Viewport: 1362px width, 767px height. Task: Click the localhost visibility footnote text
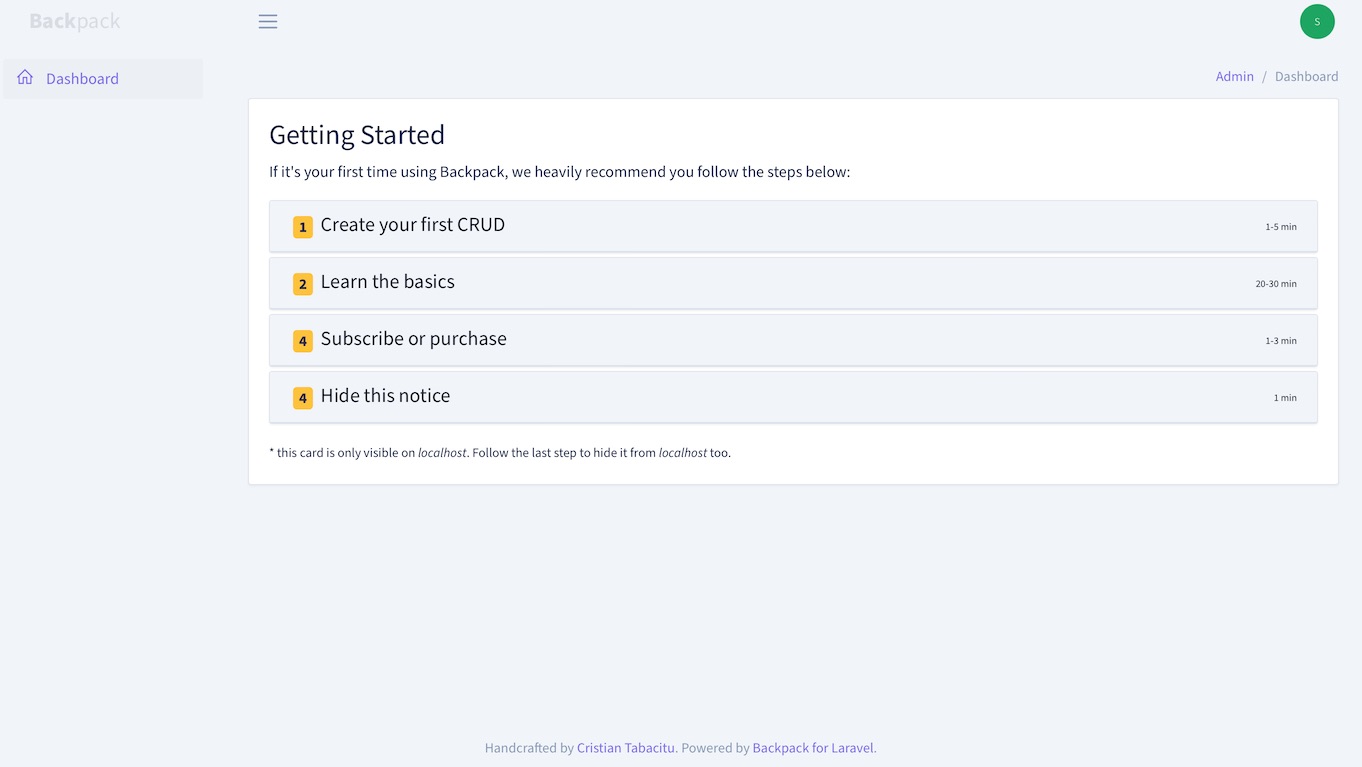500,453
